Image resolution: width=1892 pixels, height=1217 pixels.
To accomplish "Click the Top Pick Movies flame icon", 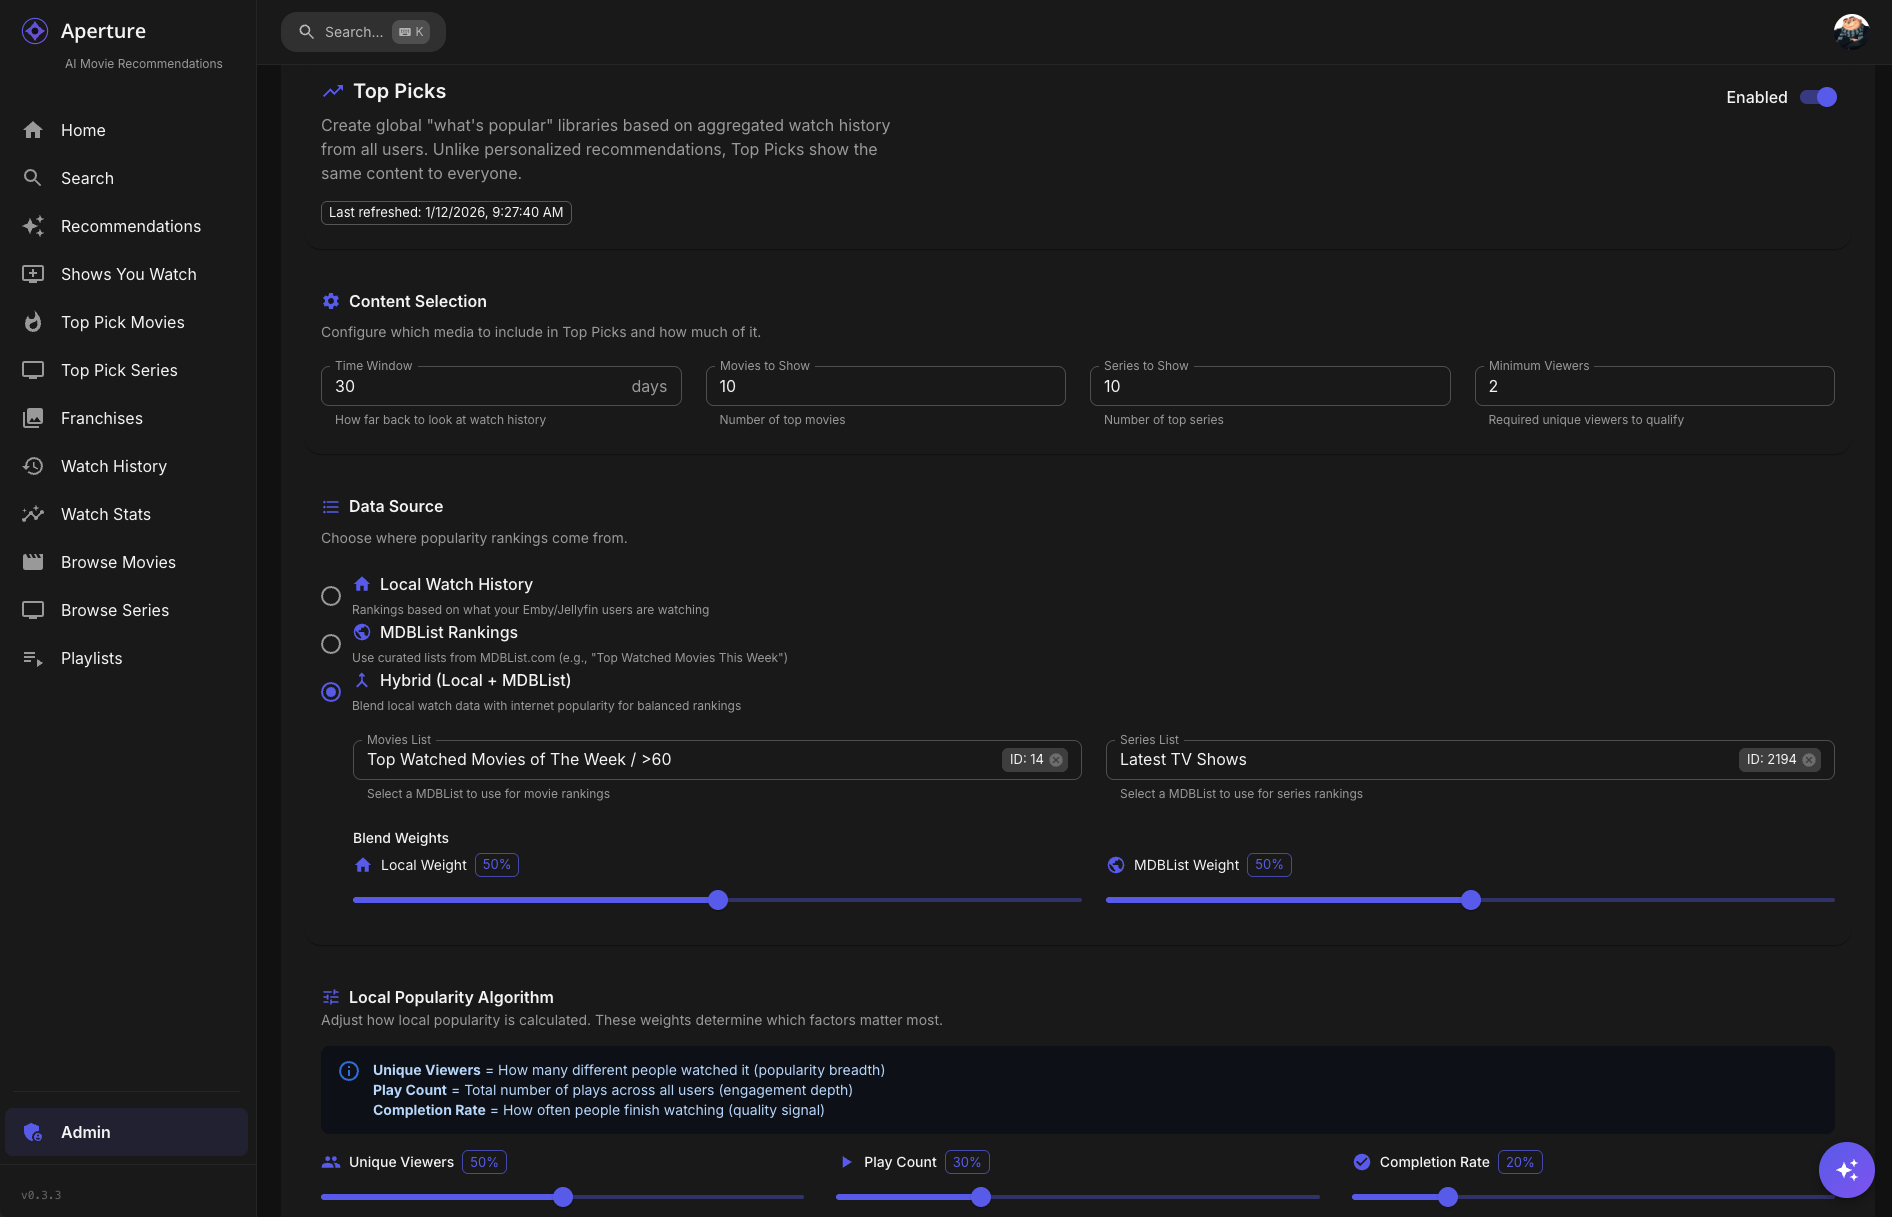I will (x=33, y=322).
